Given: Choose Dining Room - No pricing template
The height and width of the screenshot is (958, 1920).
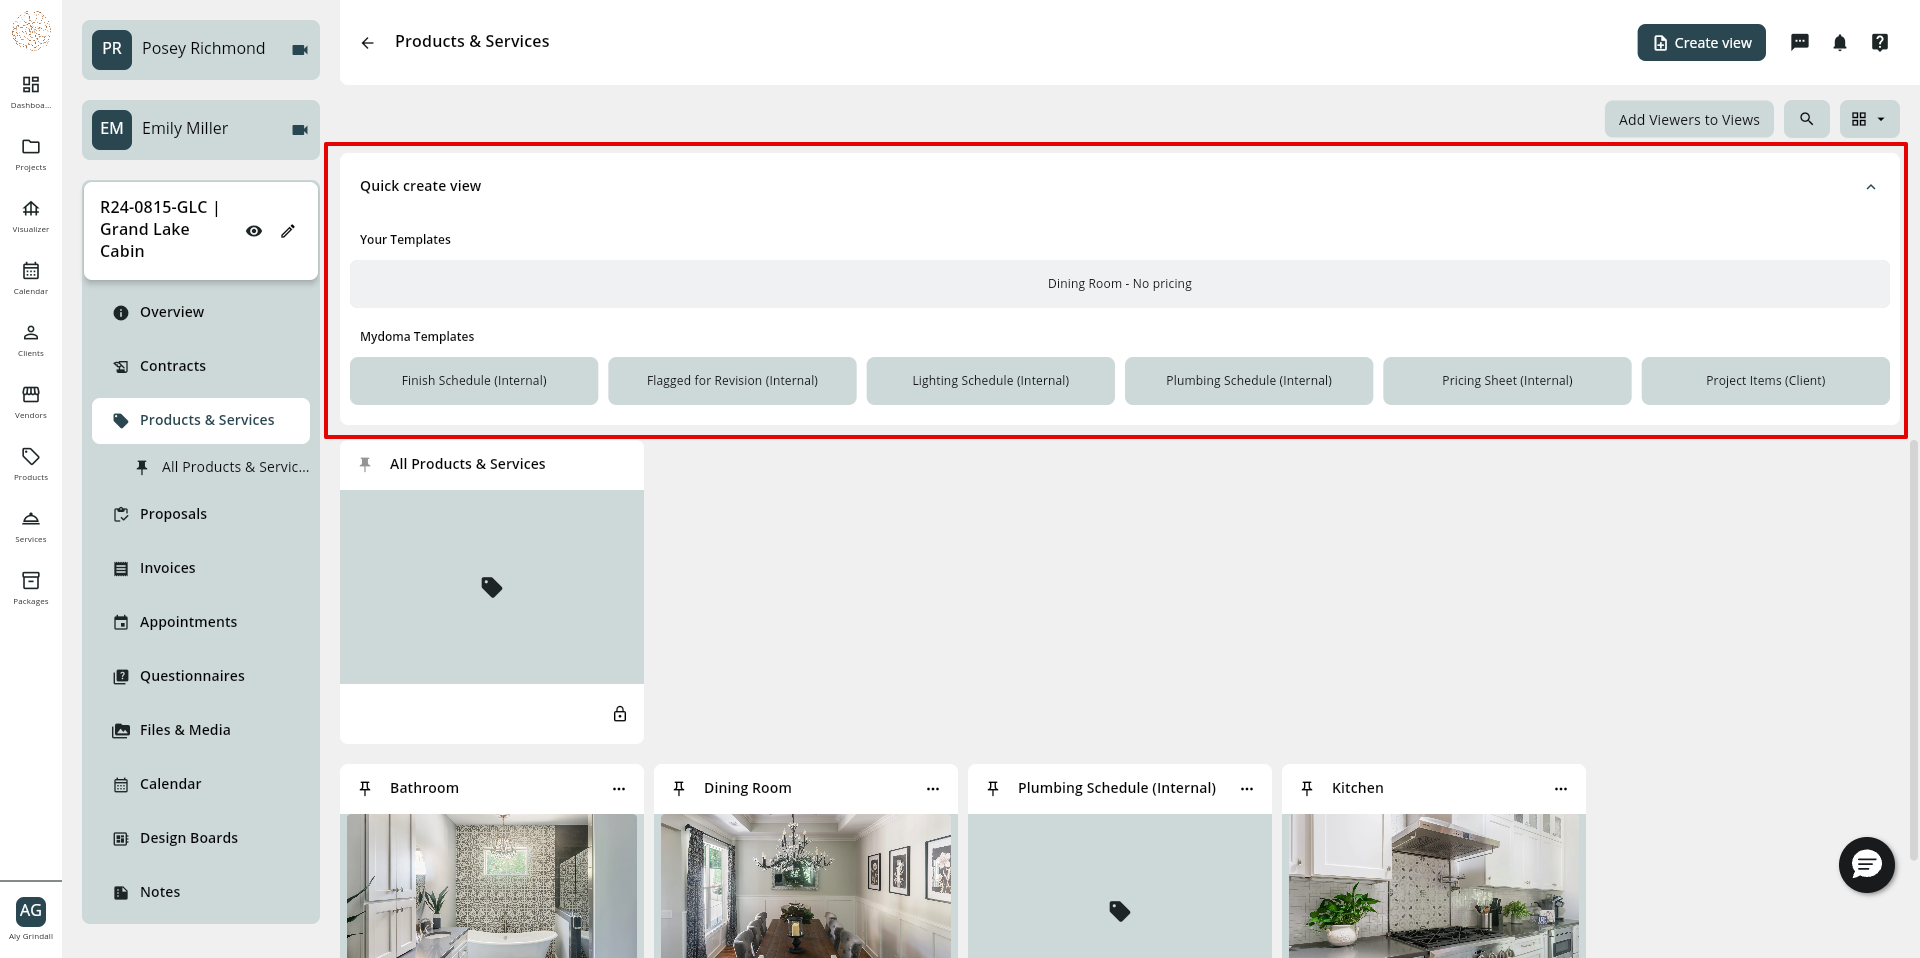Looking at the screenshot, I should 1120,284.
